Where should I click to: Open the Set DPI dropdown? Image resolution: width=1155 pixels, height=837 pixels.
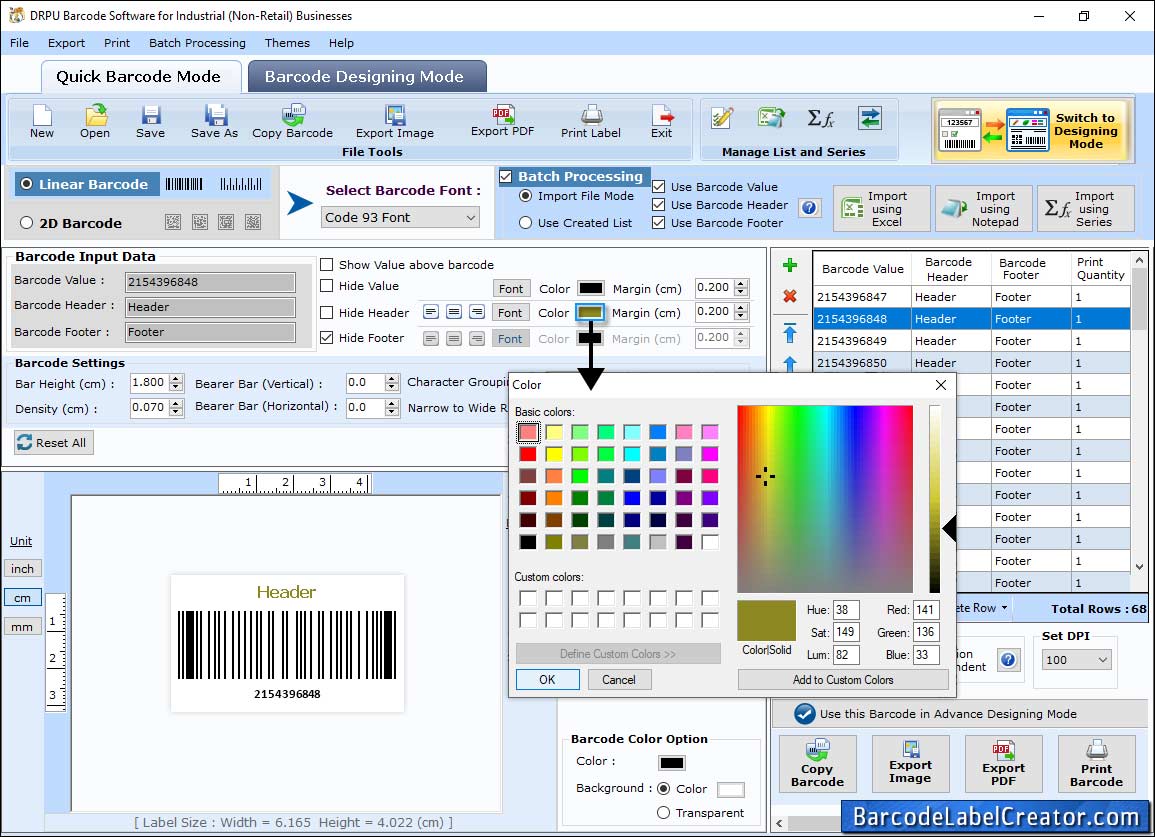pos(1076,659)
